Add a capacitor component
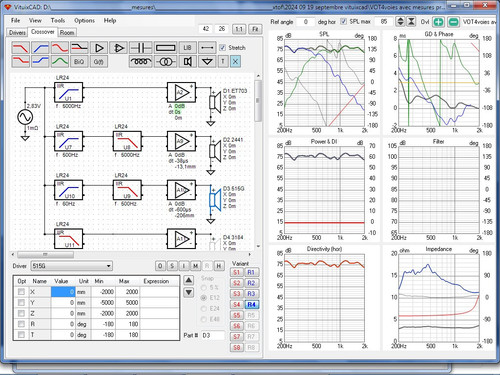The height and width of the screenshot is (375, 500). [141, 48]
